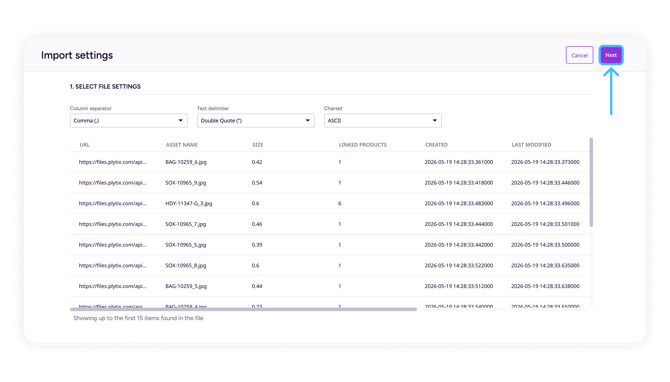Viewport: 670px width, 382px height.
Task: Click last modified timestamp ending 33.373000
Action: point(545,162)
